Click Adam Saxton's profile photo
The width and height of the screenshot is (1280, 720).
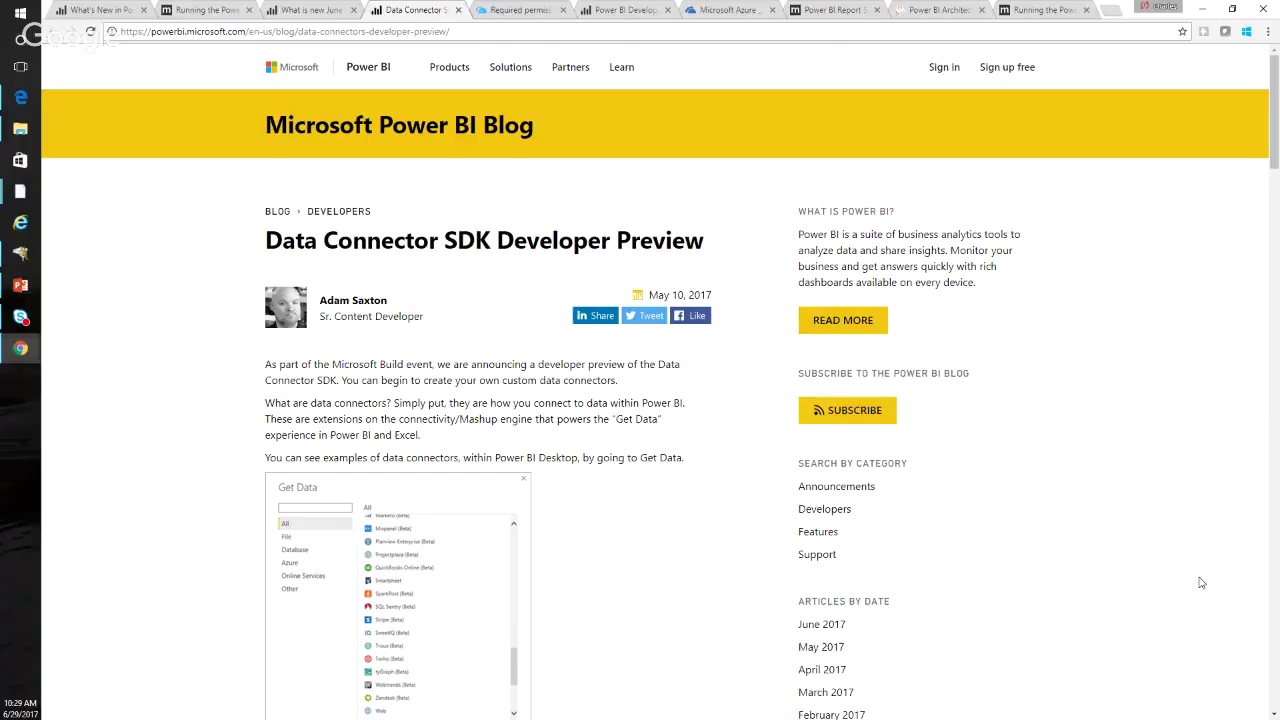pos(286,308)
